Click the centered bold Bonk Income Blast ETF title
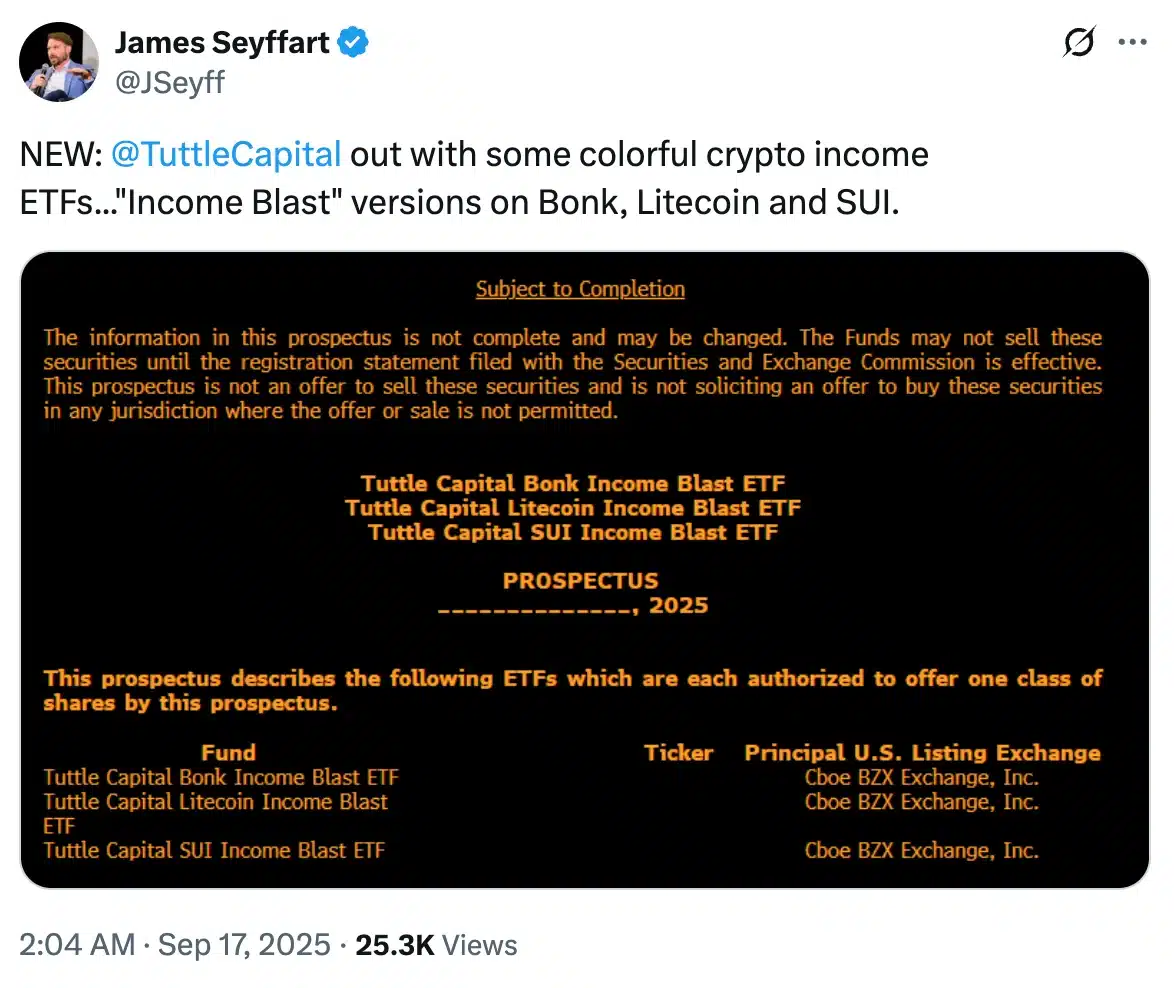The image size is (1174, 988). [573, 484]
